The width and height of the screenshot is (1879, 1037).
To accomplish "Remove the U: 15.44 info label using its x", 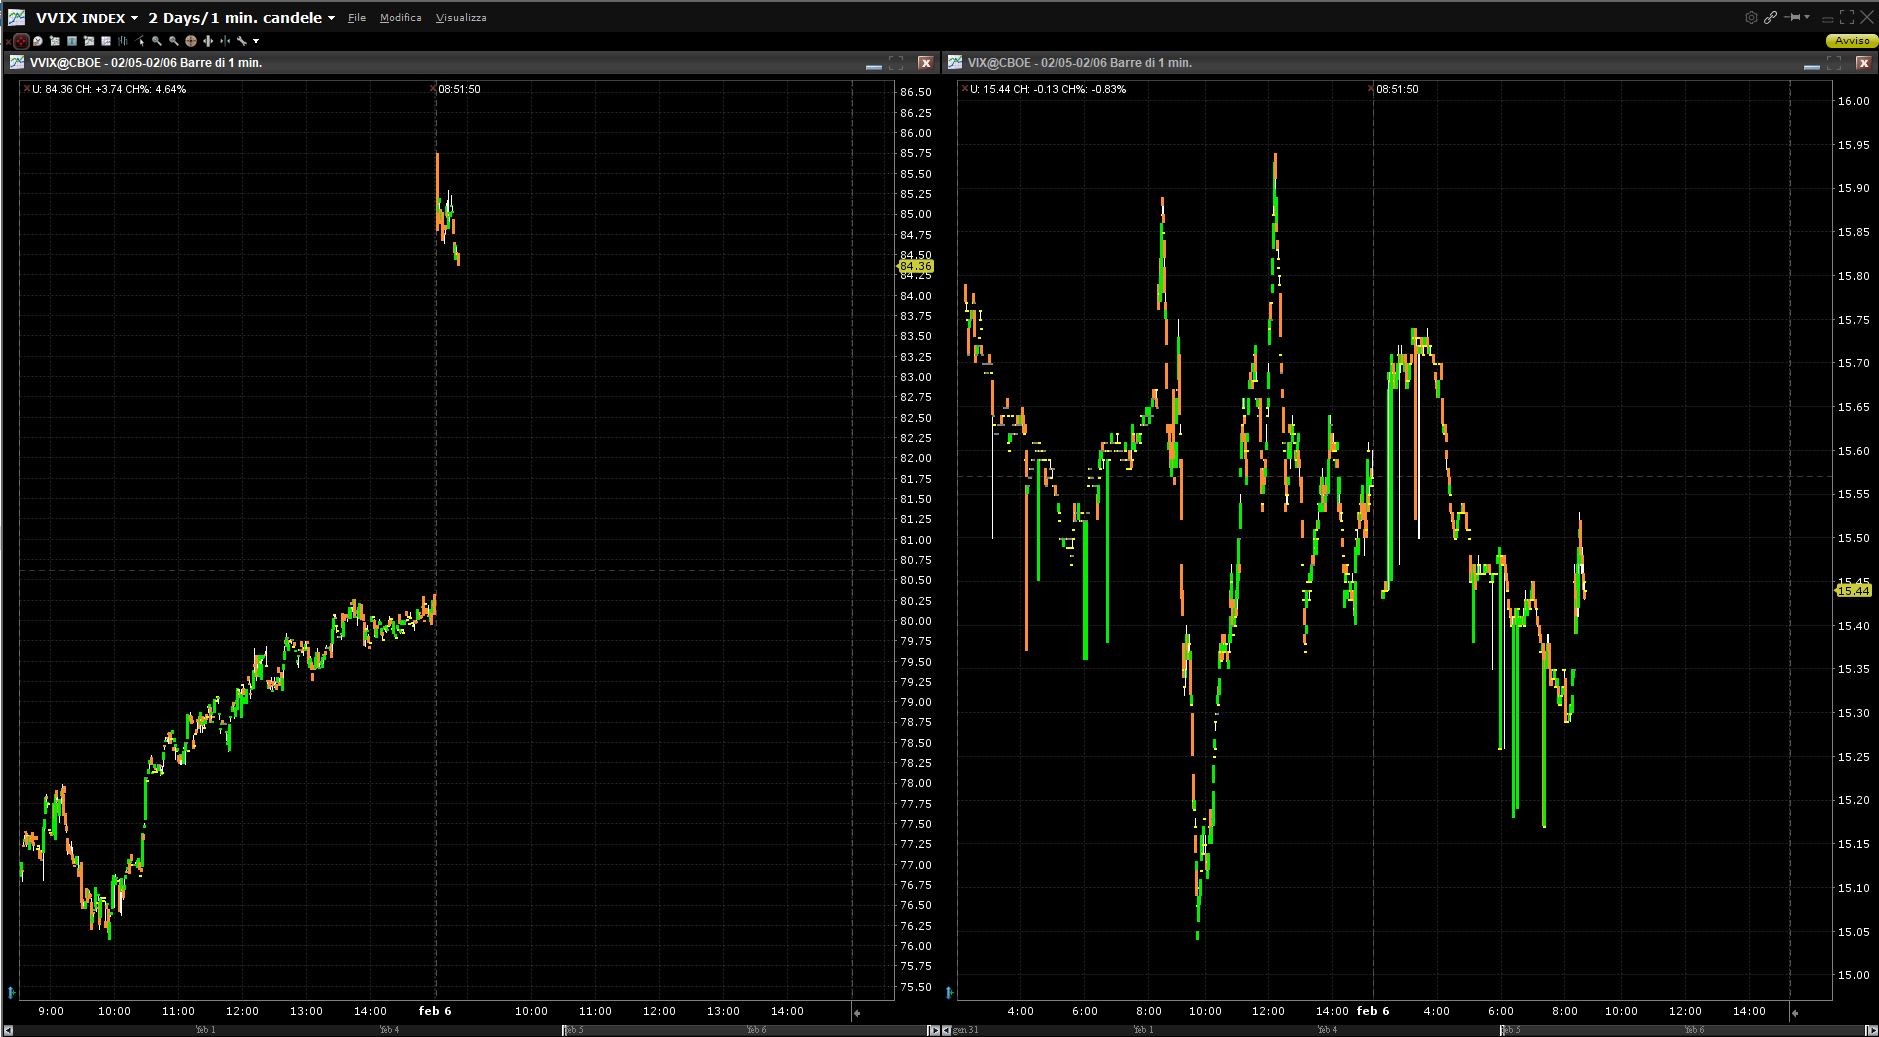I will [x=965, y=89].
